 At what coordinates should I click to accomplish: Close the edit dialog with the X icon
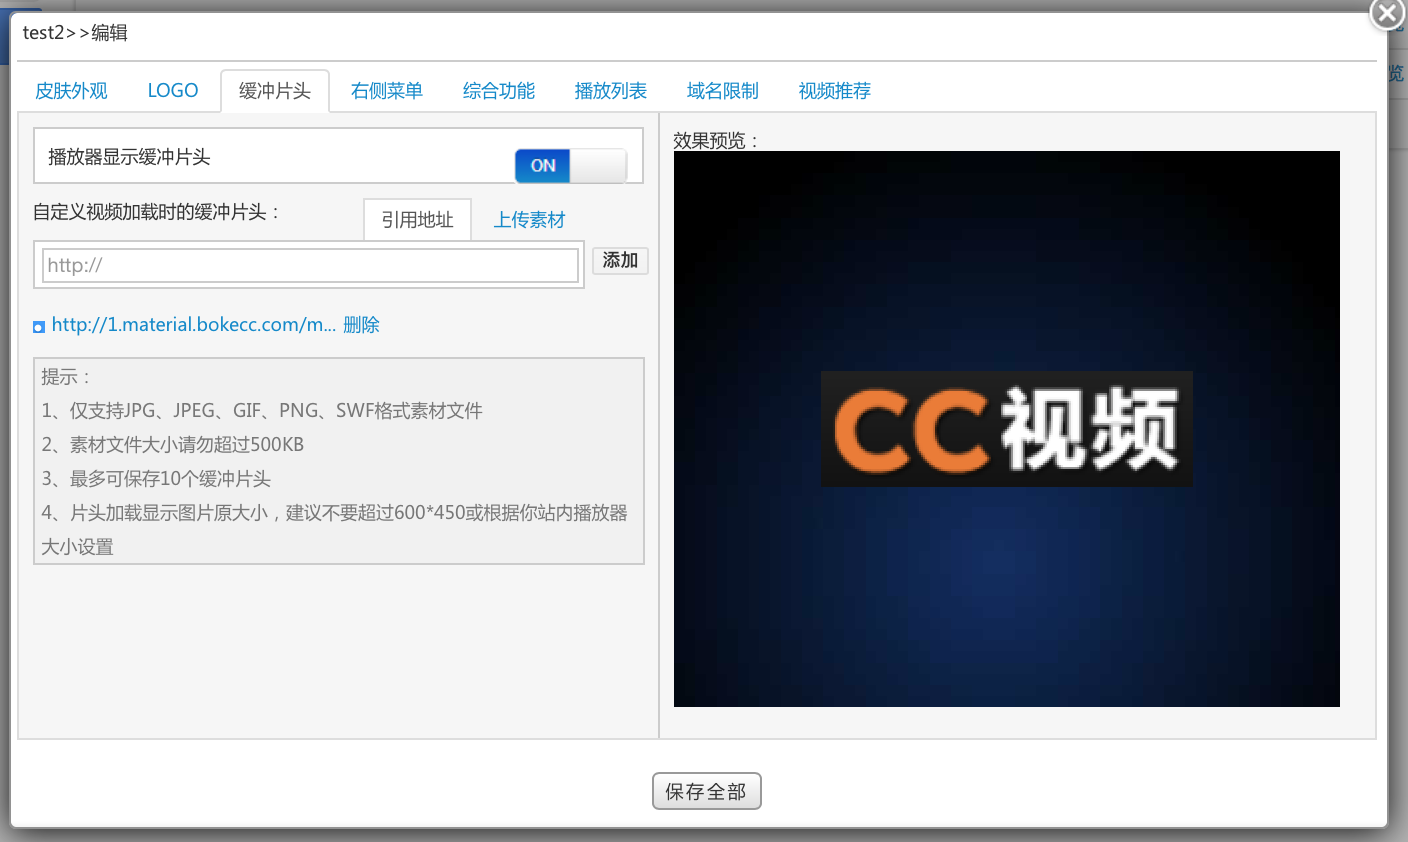[x=1387, y=14]
